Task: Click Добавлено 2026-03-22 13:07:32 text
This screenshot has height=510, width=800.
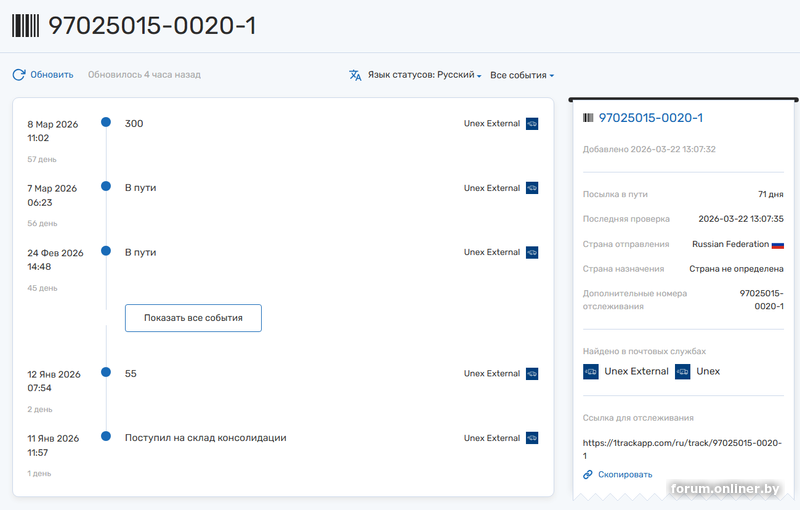Action: pyautogui.click(x=649, y=149)
